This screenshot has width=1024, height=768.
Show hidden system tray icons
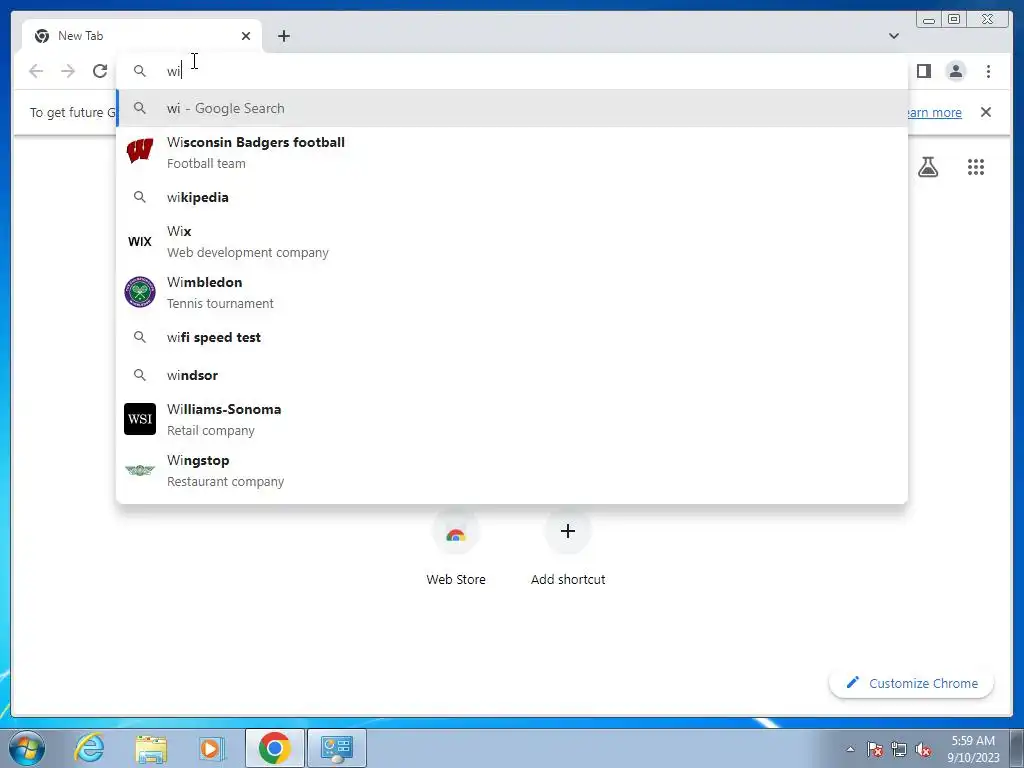(x=850, y=749)
